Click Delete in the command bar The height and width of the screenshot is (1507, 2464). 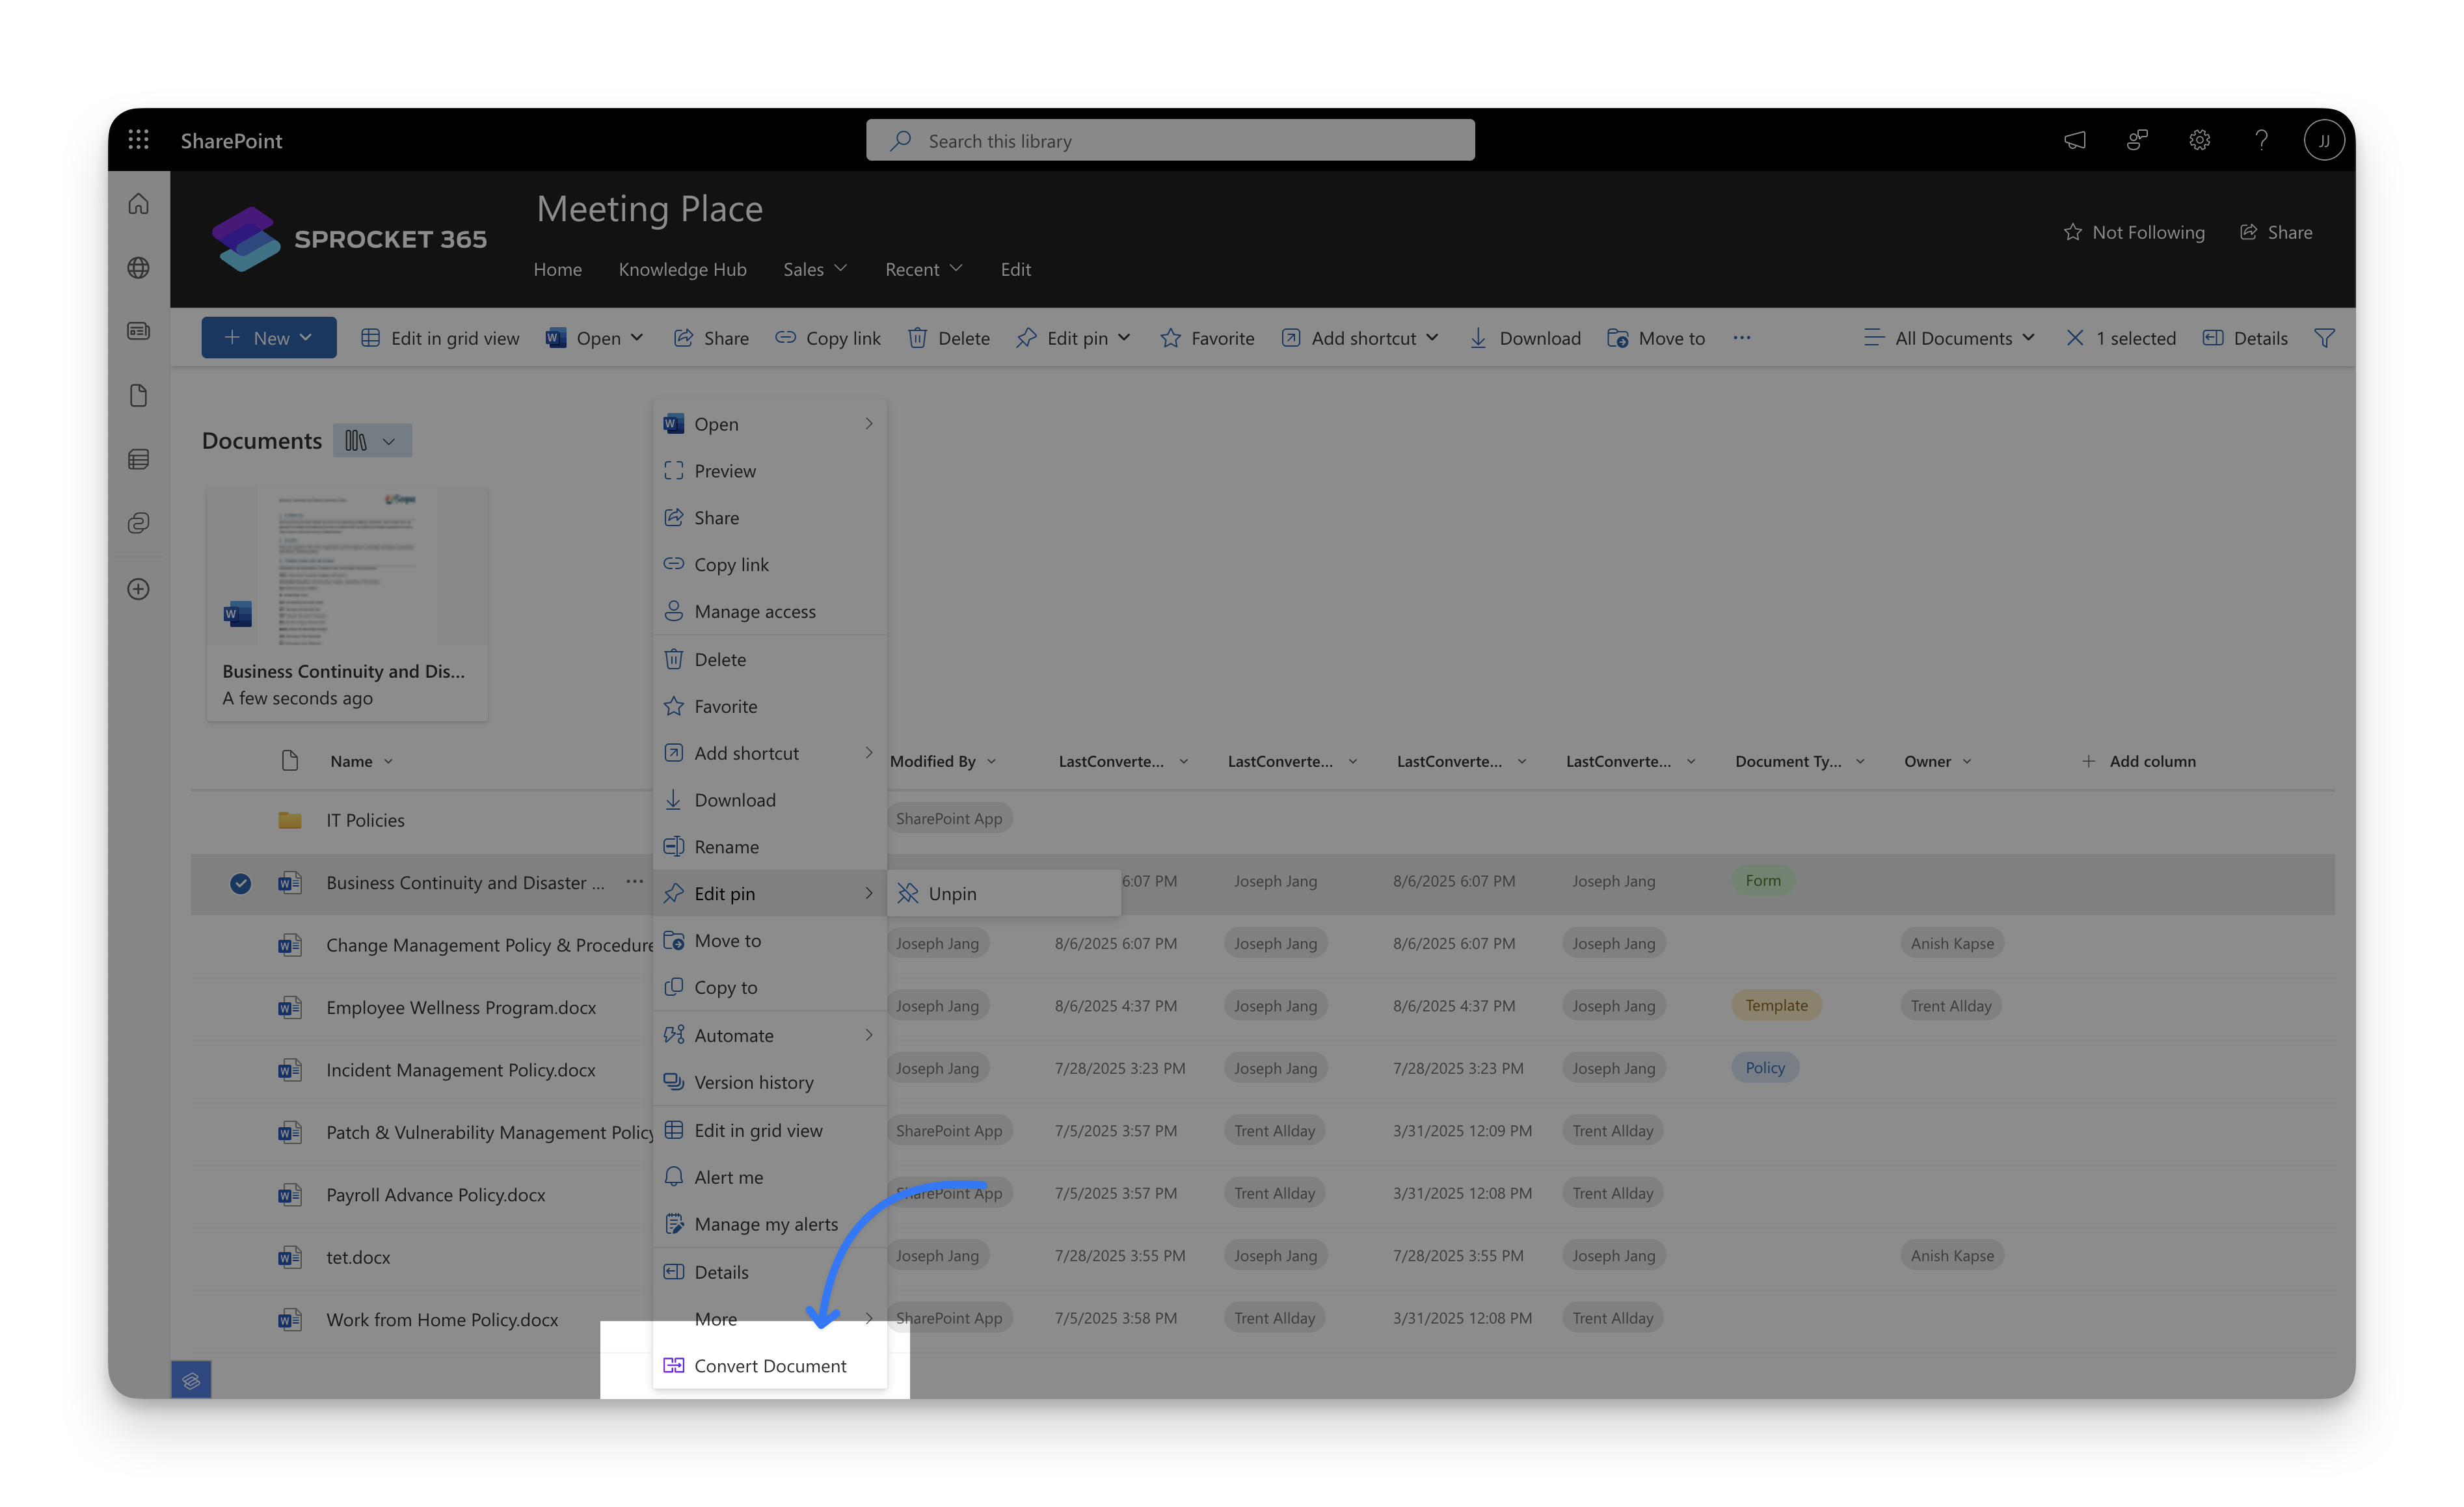[x=949, y=338]
